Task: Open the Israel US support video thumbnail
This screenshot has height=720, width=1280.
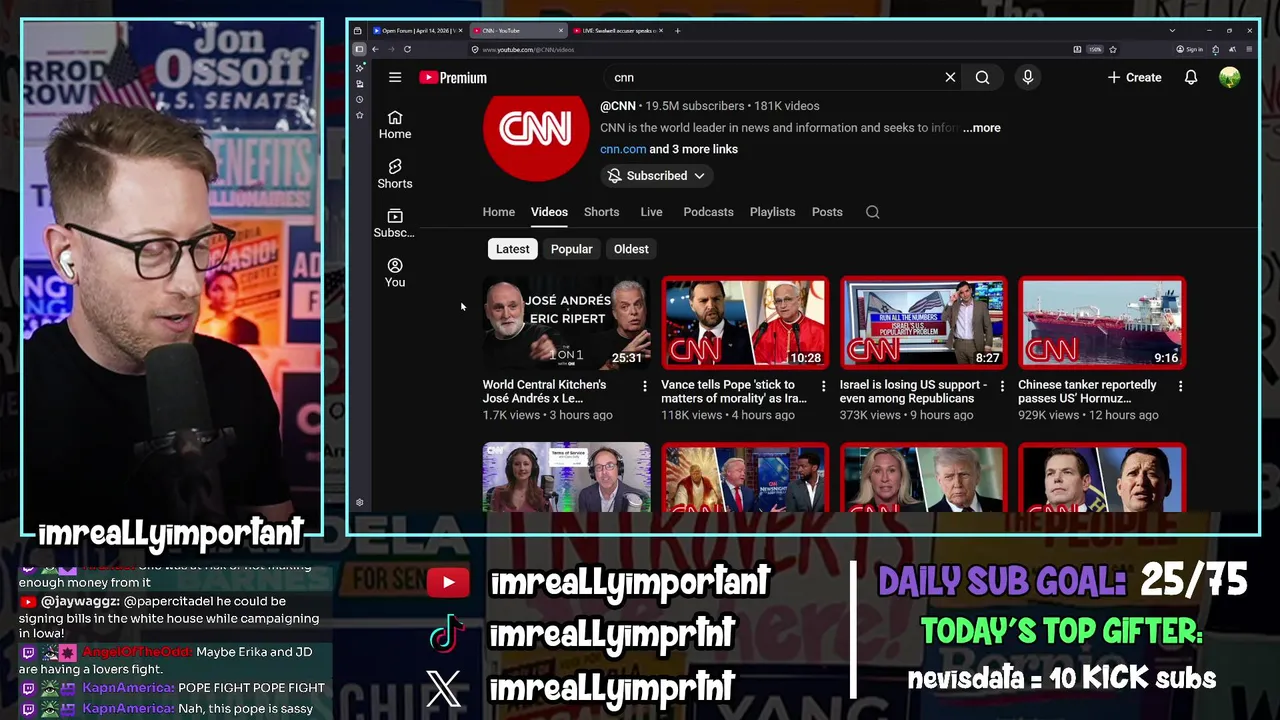Action: click(923, 322)
